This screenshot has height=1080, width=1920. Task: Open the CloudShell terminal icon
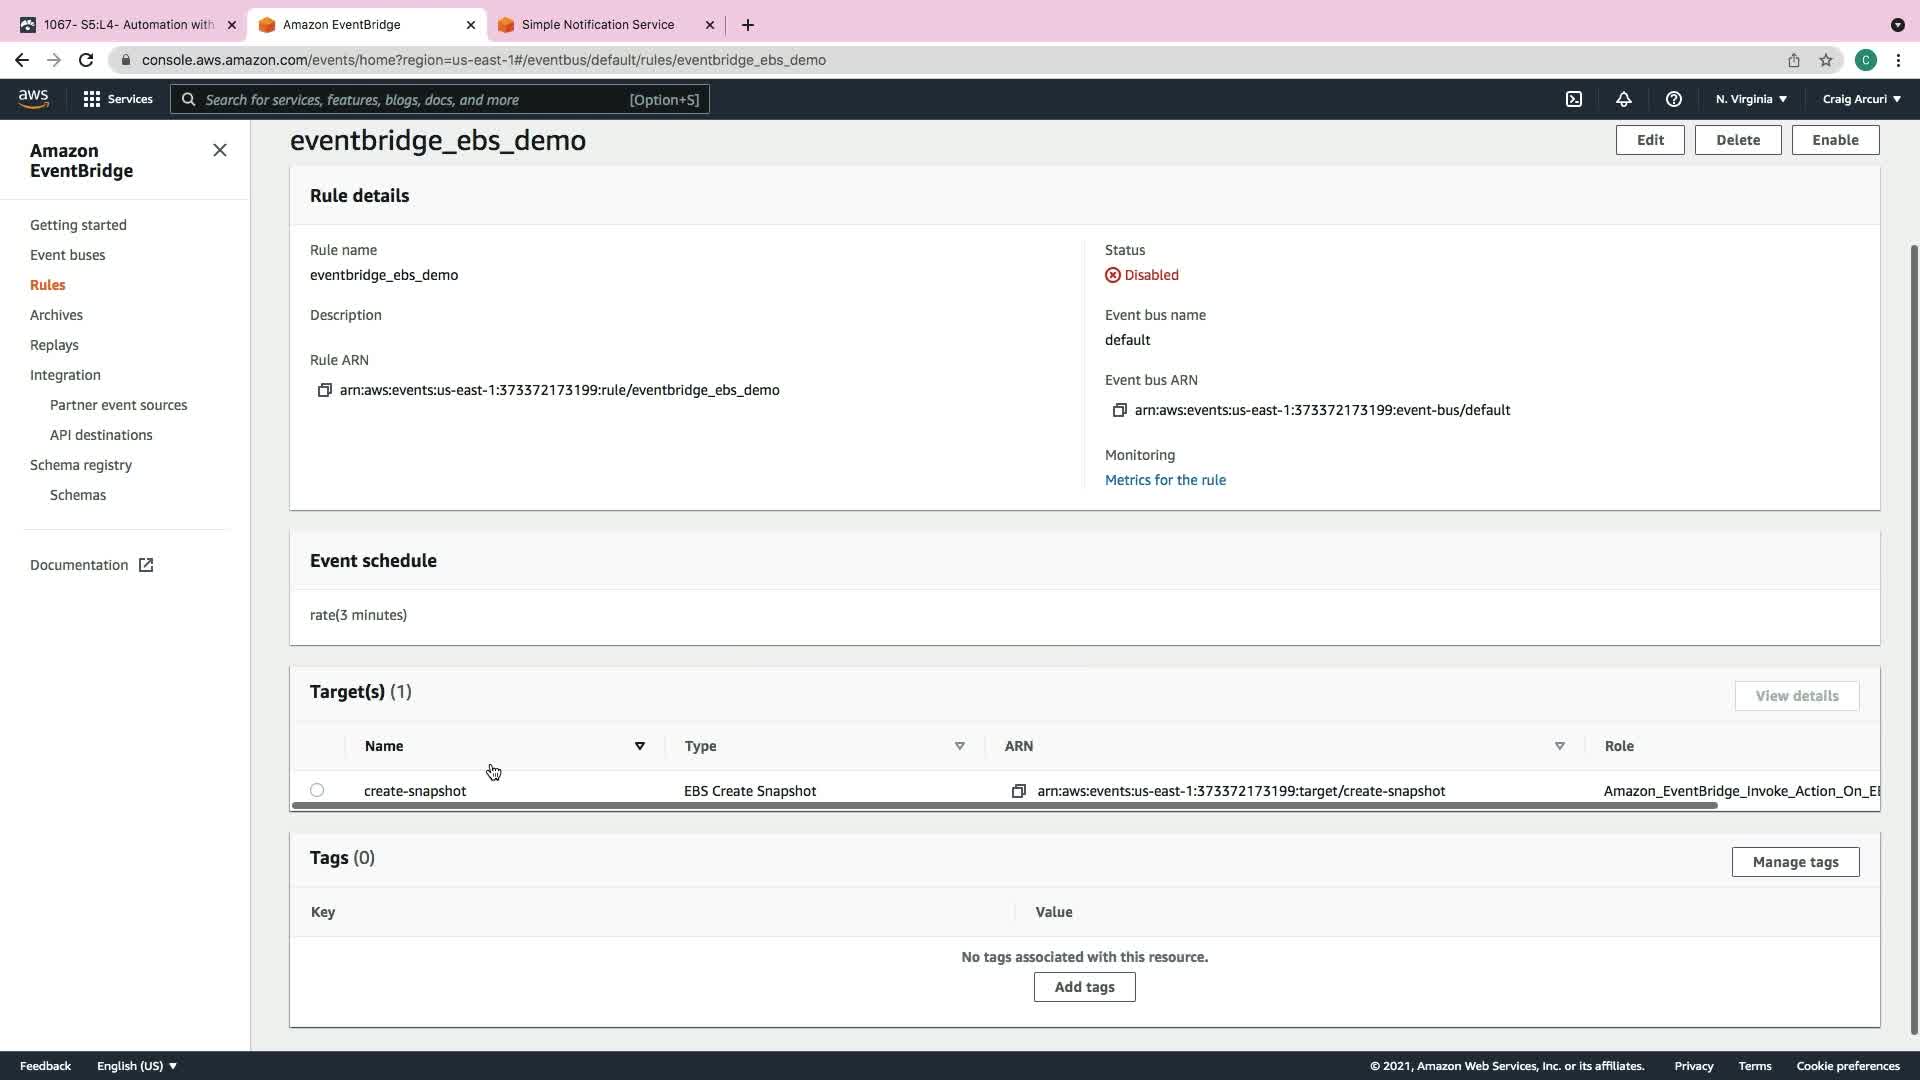point(1574,99)
